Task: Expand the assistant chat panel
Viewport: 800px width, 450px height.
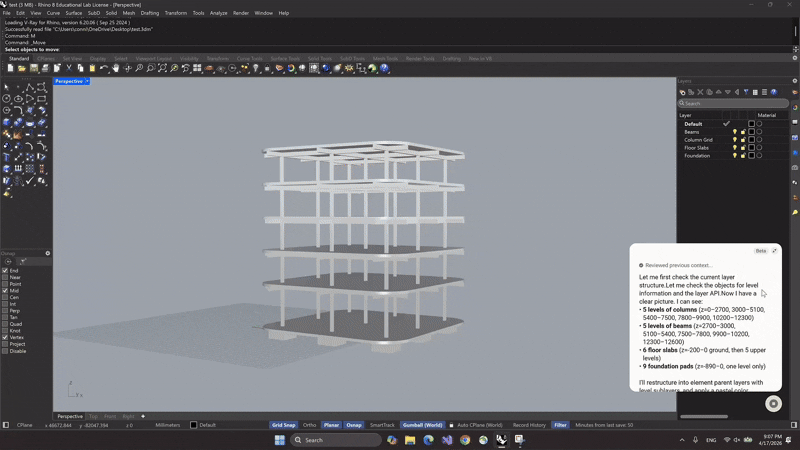Action: pos(774,251)
